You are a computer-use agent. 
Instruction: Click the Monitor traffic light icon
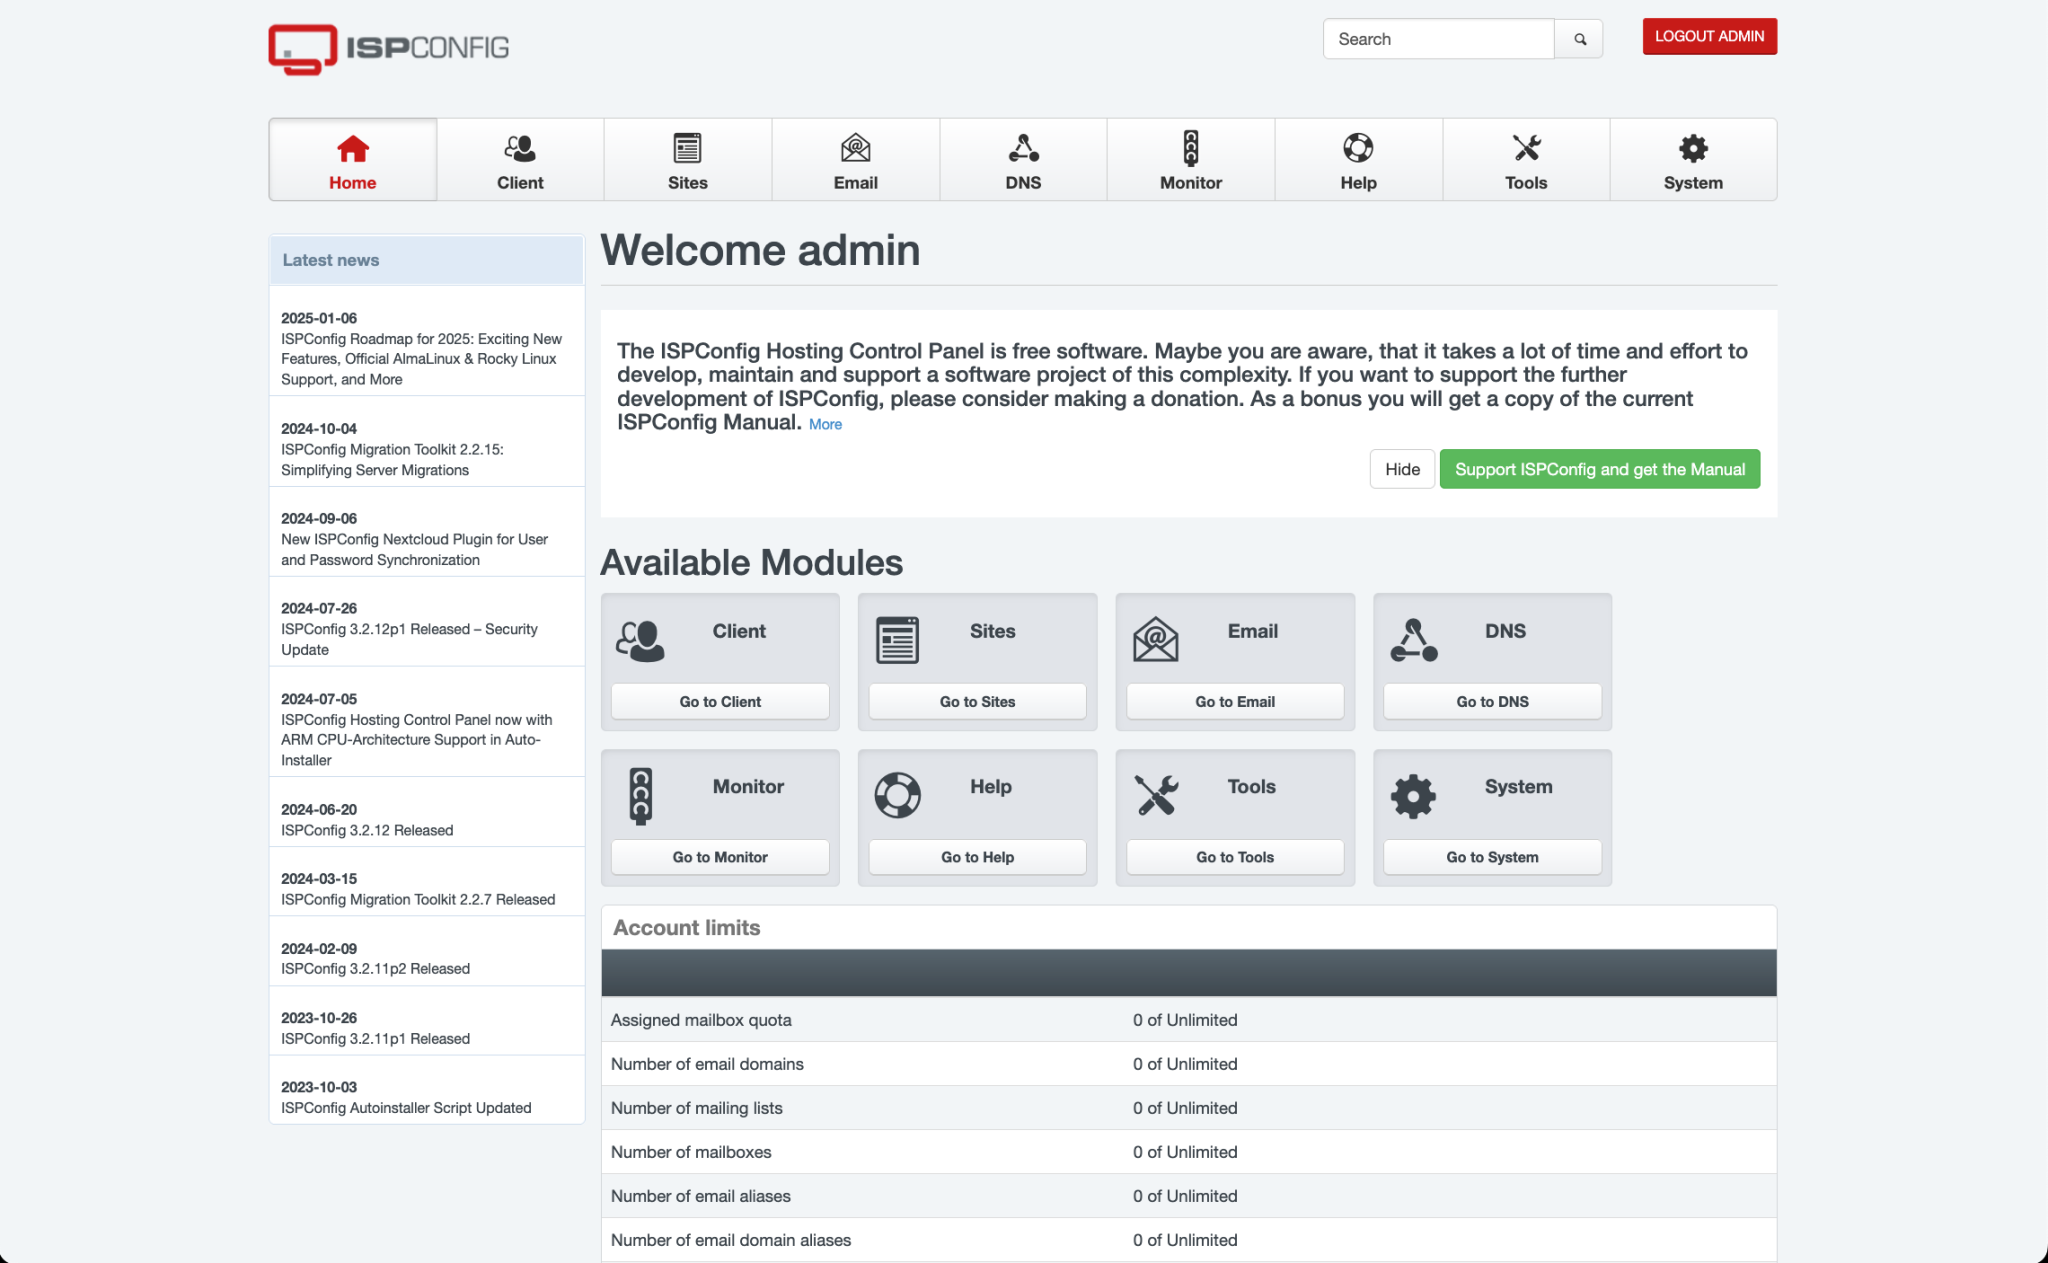point(1190,148)
